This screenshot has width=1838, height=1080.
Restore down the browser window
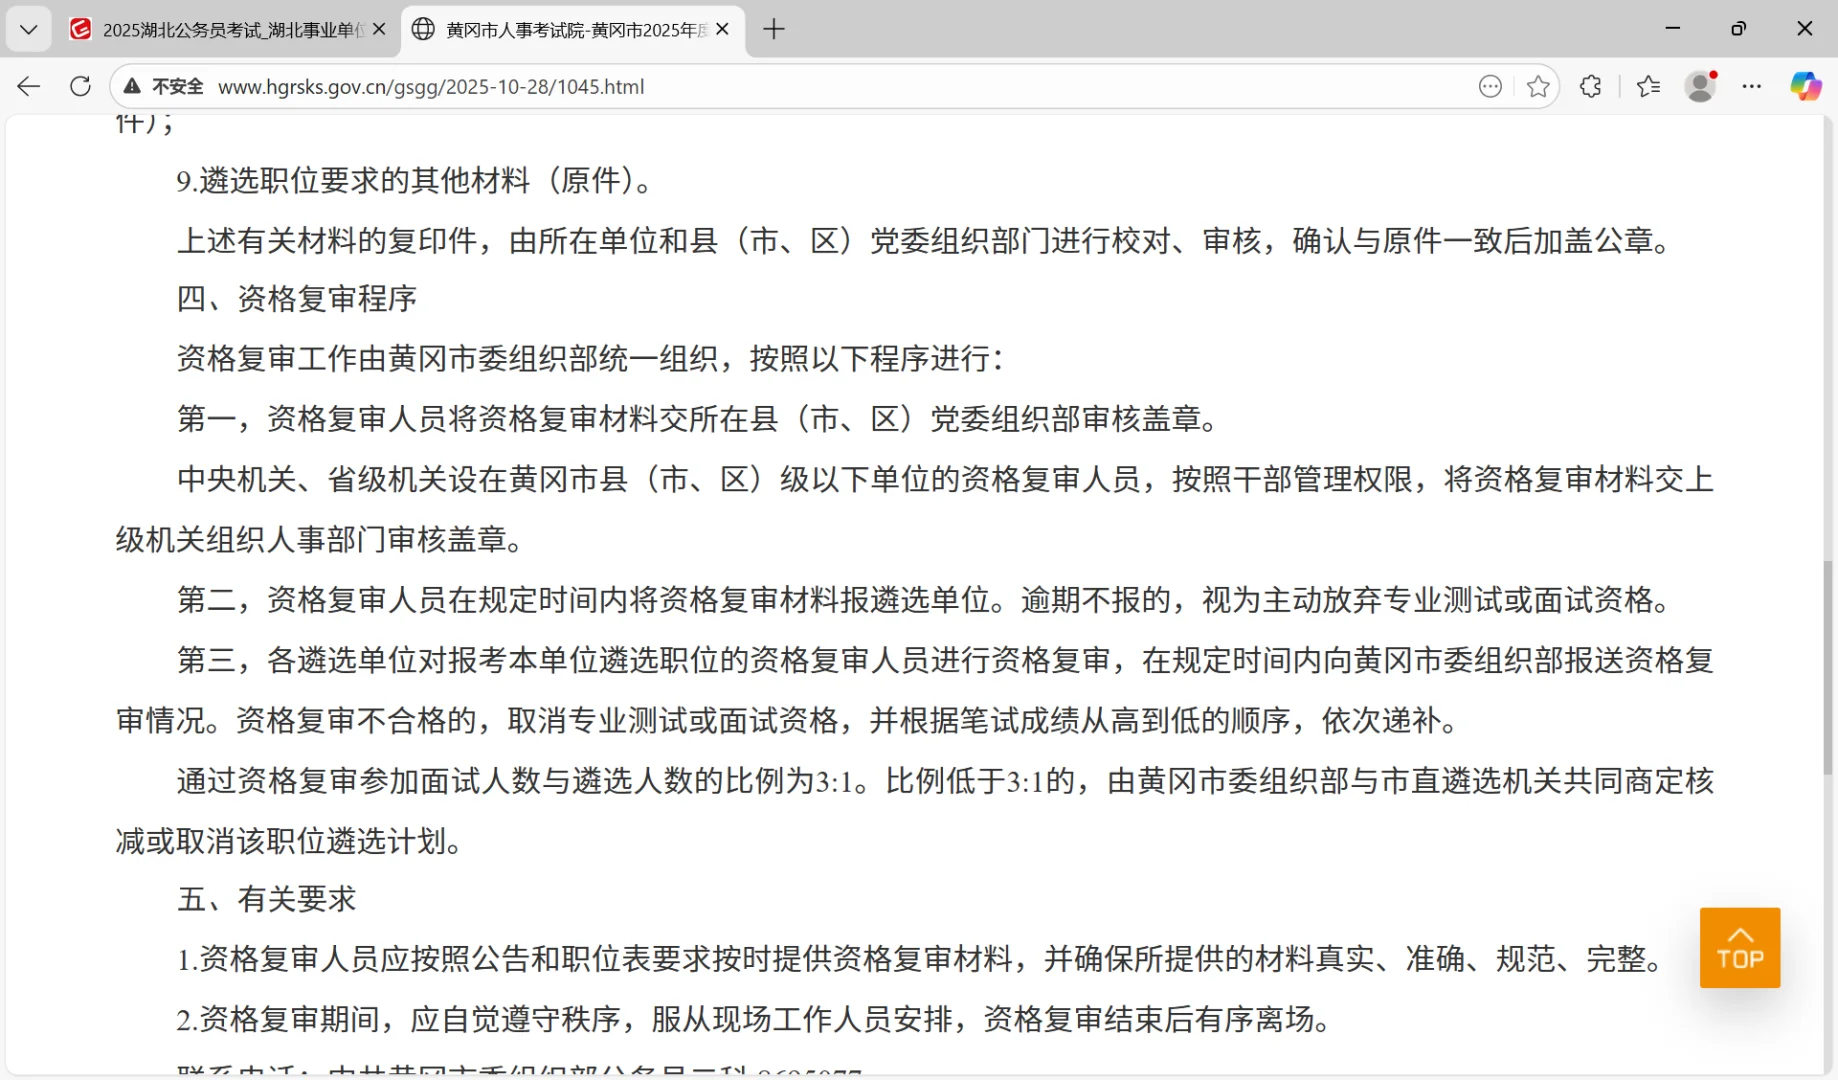pyautogui.click(x=1739, y=29)
